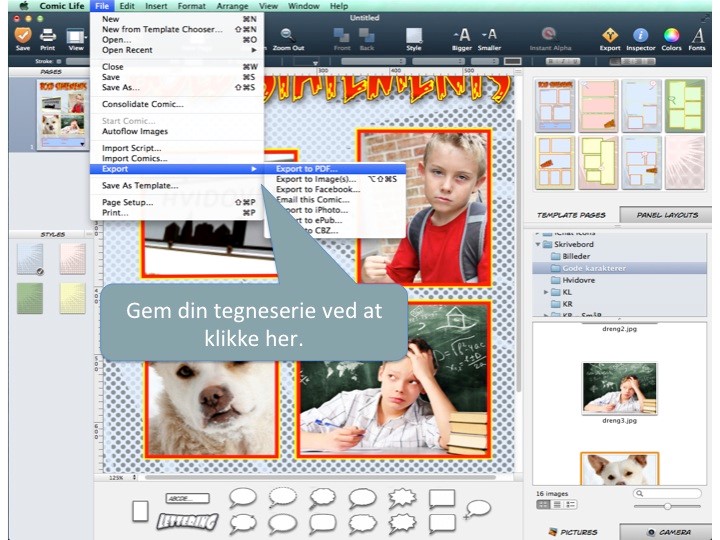Choose Export to Image(s)
This screenshot has width=720, height=540.
336,179
